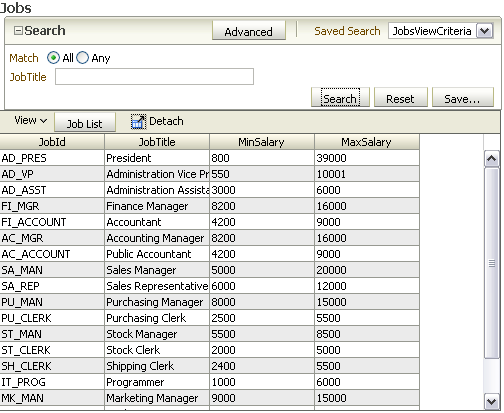Click the 8500 MaxSalary cell
The height and width of the screenshot is (413, 504).
[367, 334]
